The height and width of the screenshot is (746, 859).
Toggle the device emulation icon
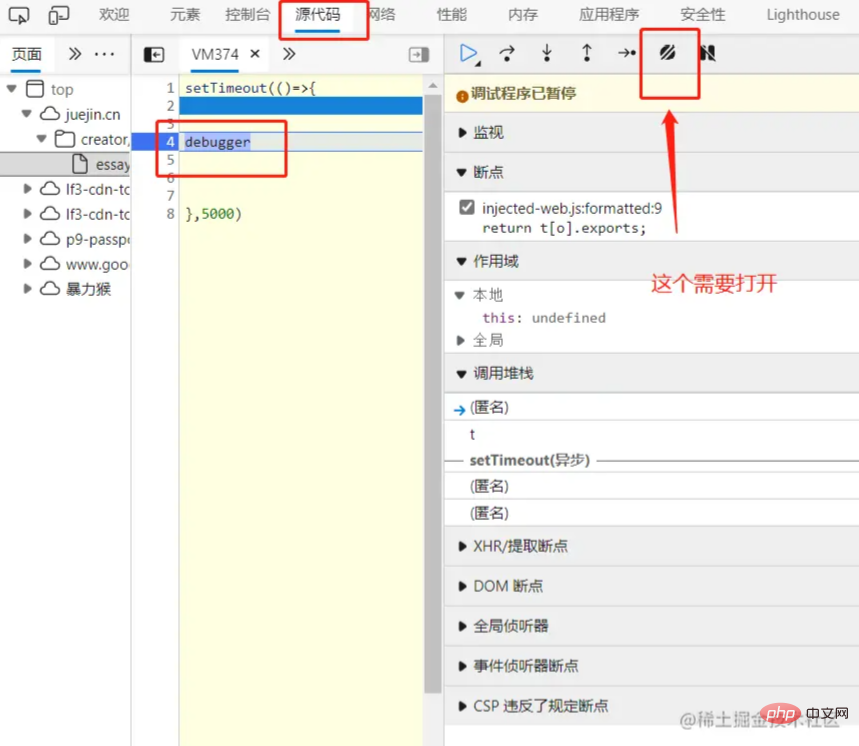point(59,15)
